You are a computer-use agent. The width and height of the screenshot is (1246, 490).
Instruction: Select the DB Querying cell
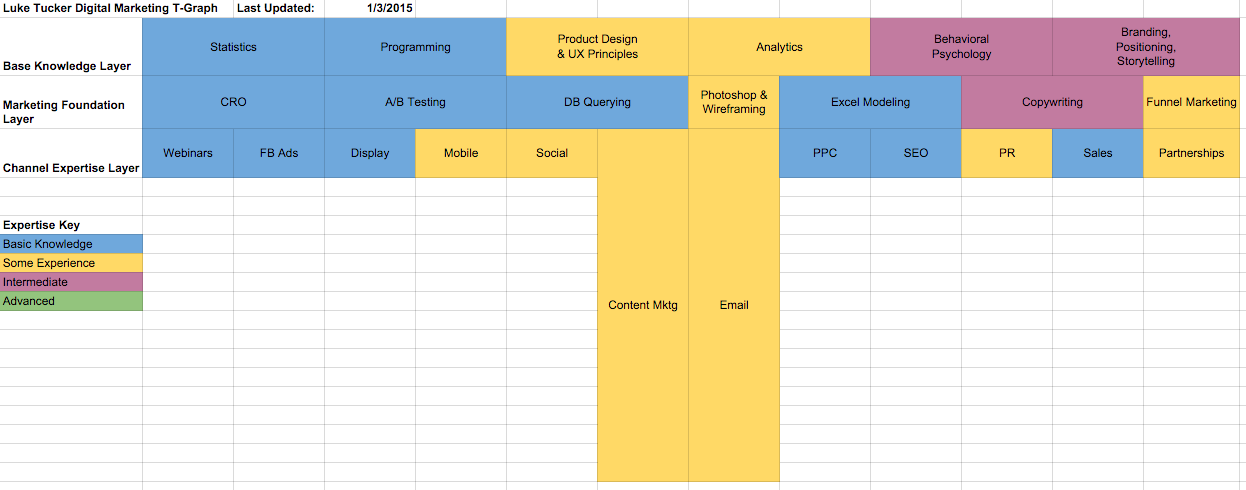[x=597, y=102]
